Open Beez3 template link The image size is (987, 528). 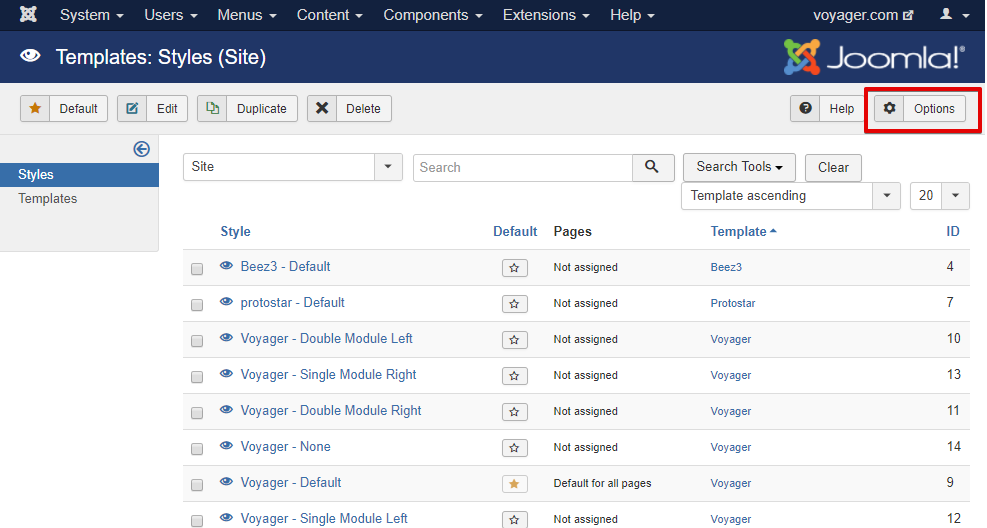point(726,267)
